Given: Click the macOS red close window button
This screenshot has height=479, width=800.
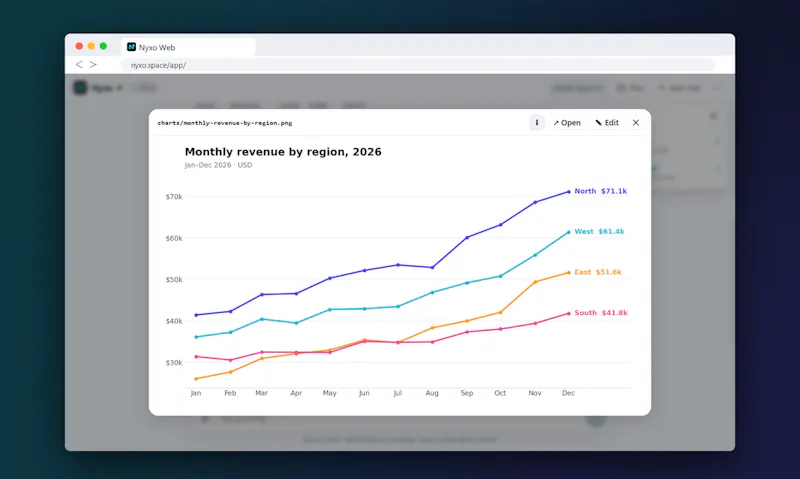Looking at the screenshot, I should click(79, 46).
